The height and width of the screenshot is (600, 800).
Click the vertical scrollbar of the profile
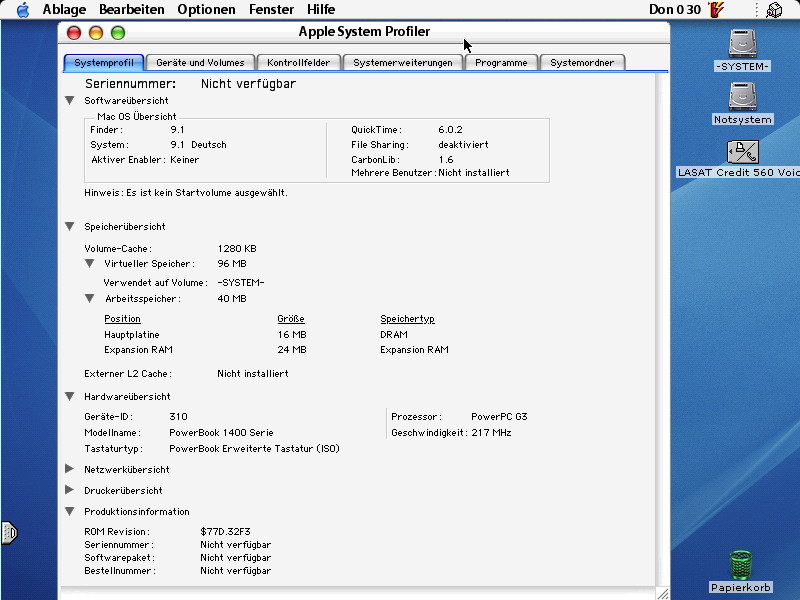[x=662, y=329]
